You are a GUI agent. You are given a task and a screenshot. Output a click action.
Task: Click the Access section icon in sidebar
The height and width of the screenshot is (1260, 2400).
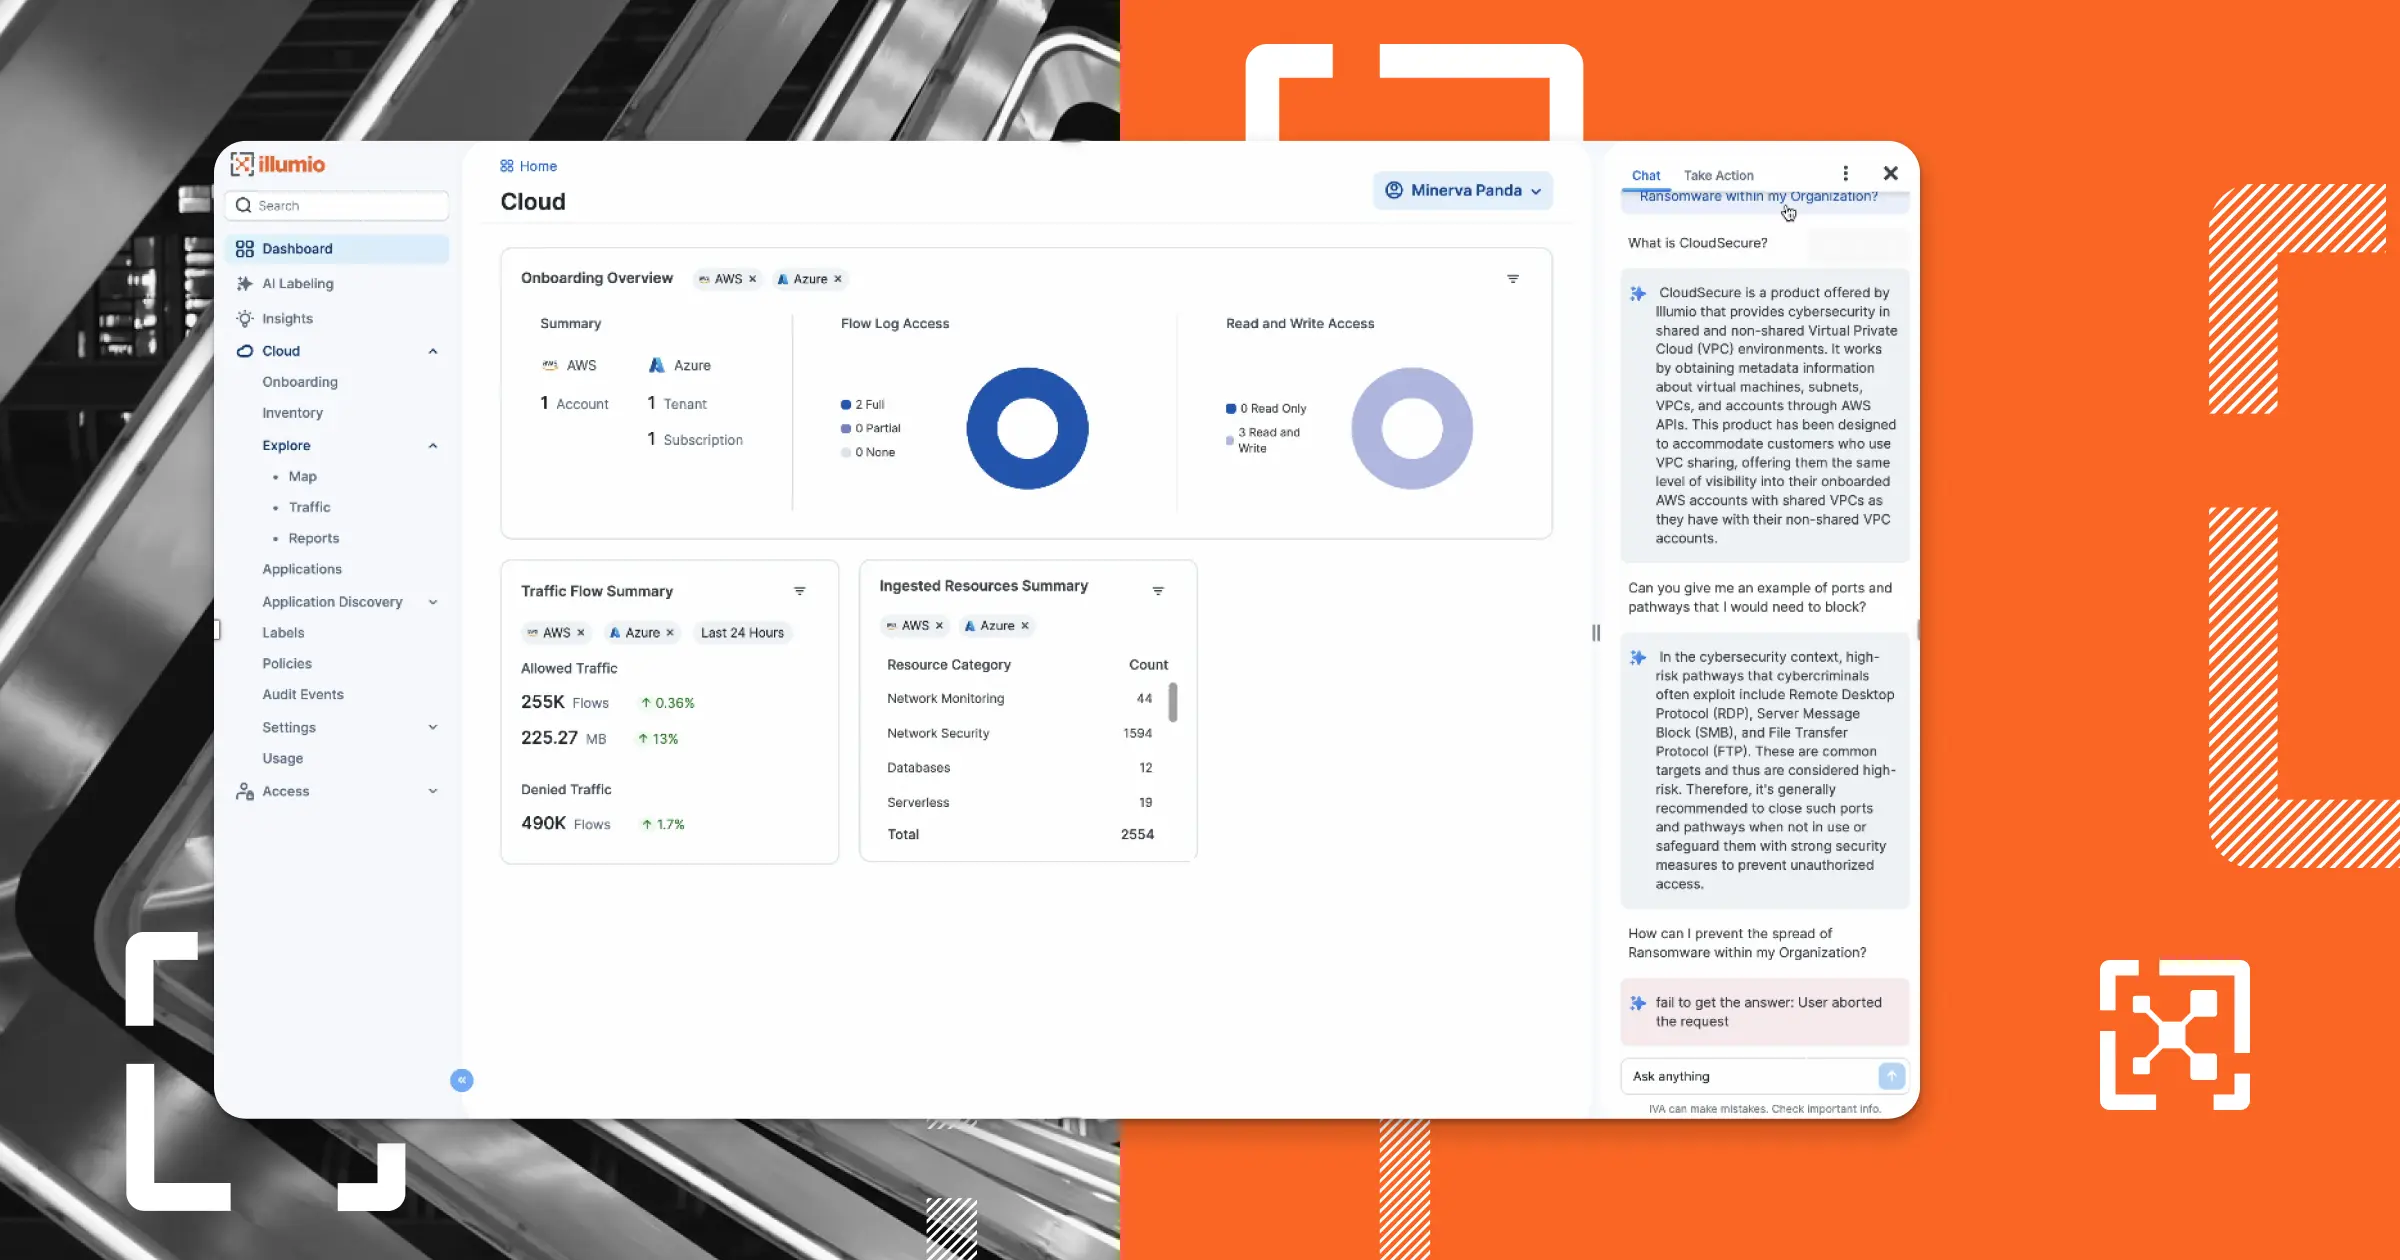click(244, 790)
